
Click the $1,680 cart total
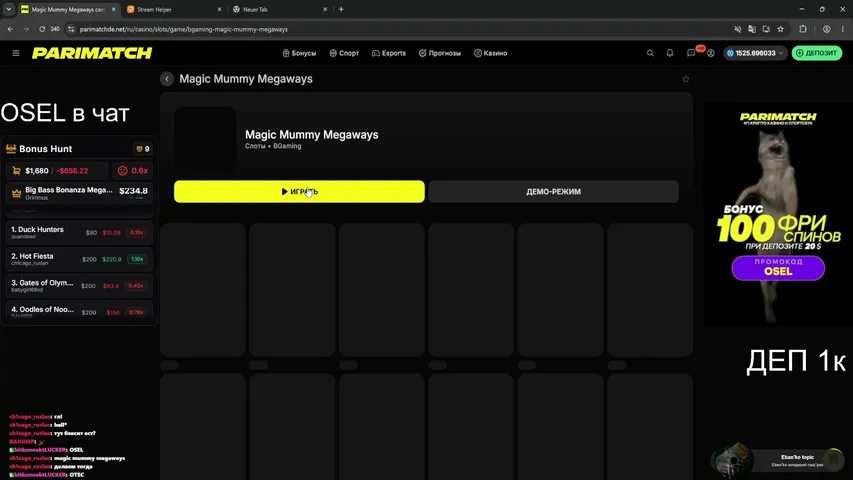click(36, 171)
